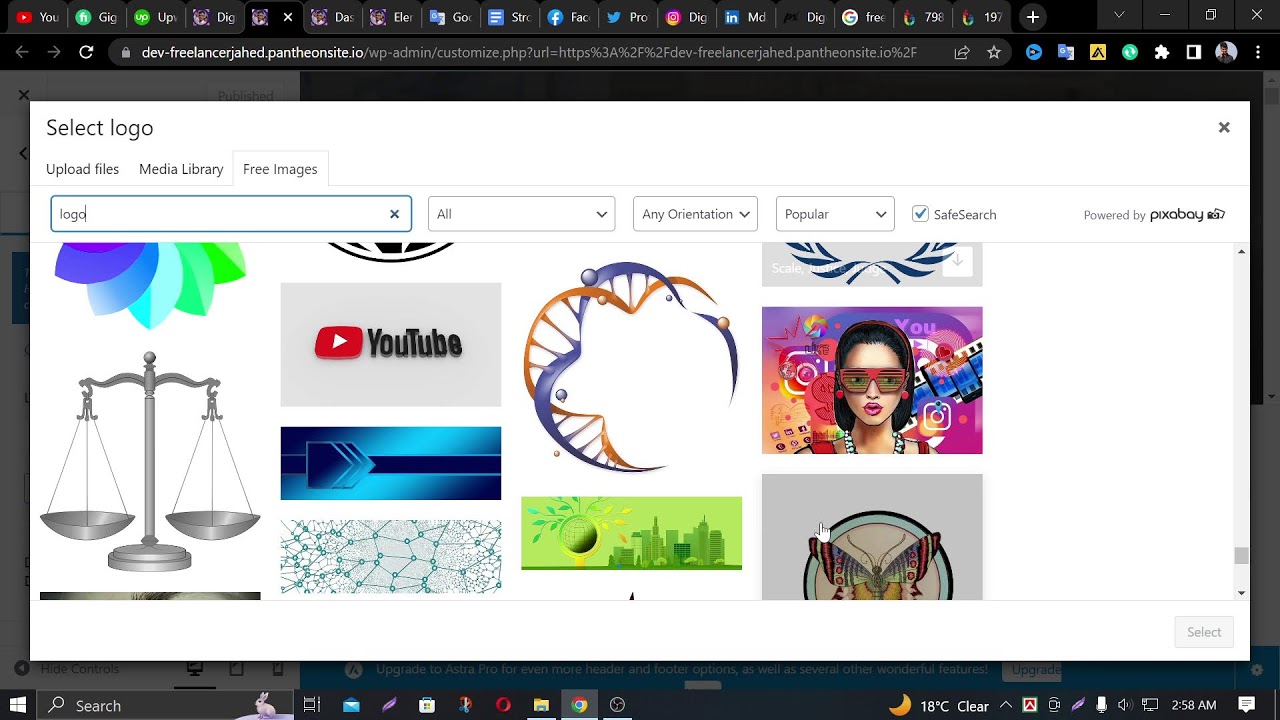The image size is (1280, 720).
Task: Open File Explorer from the taskbar
Action: (541, 705)
